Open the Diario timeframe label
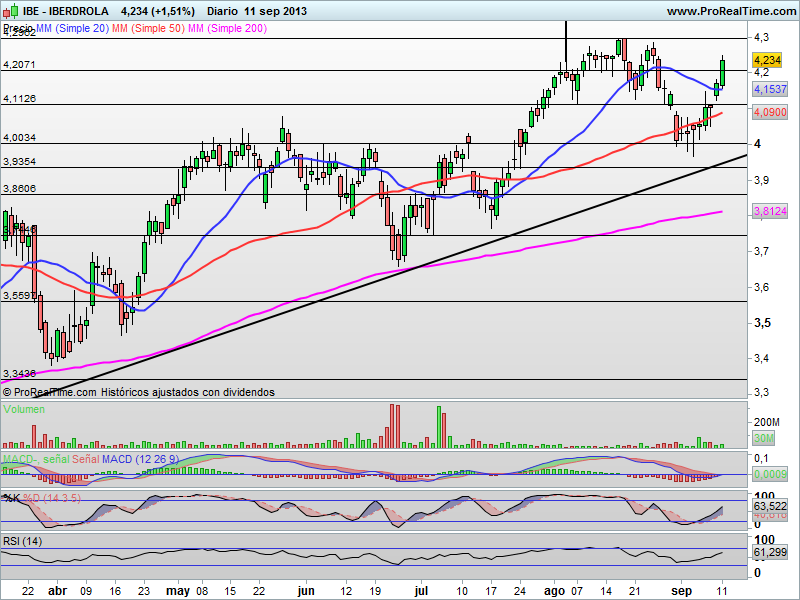Screen dimensions: 800x600 coord(222,11)
